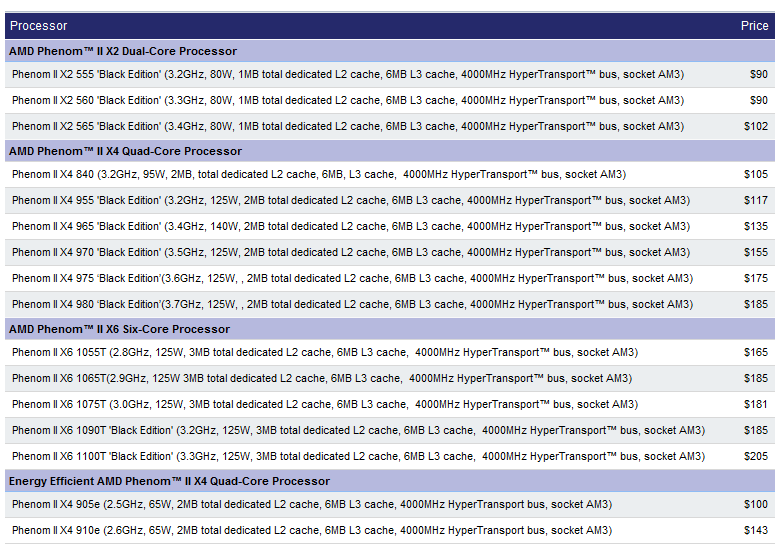
Task: Click the $105 price of the X4 840
Action: coord(756,175)
